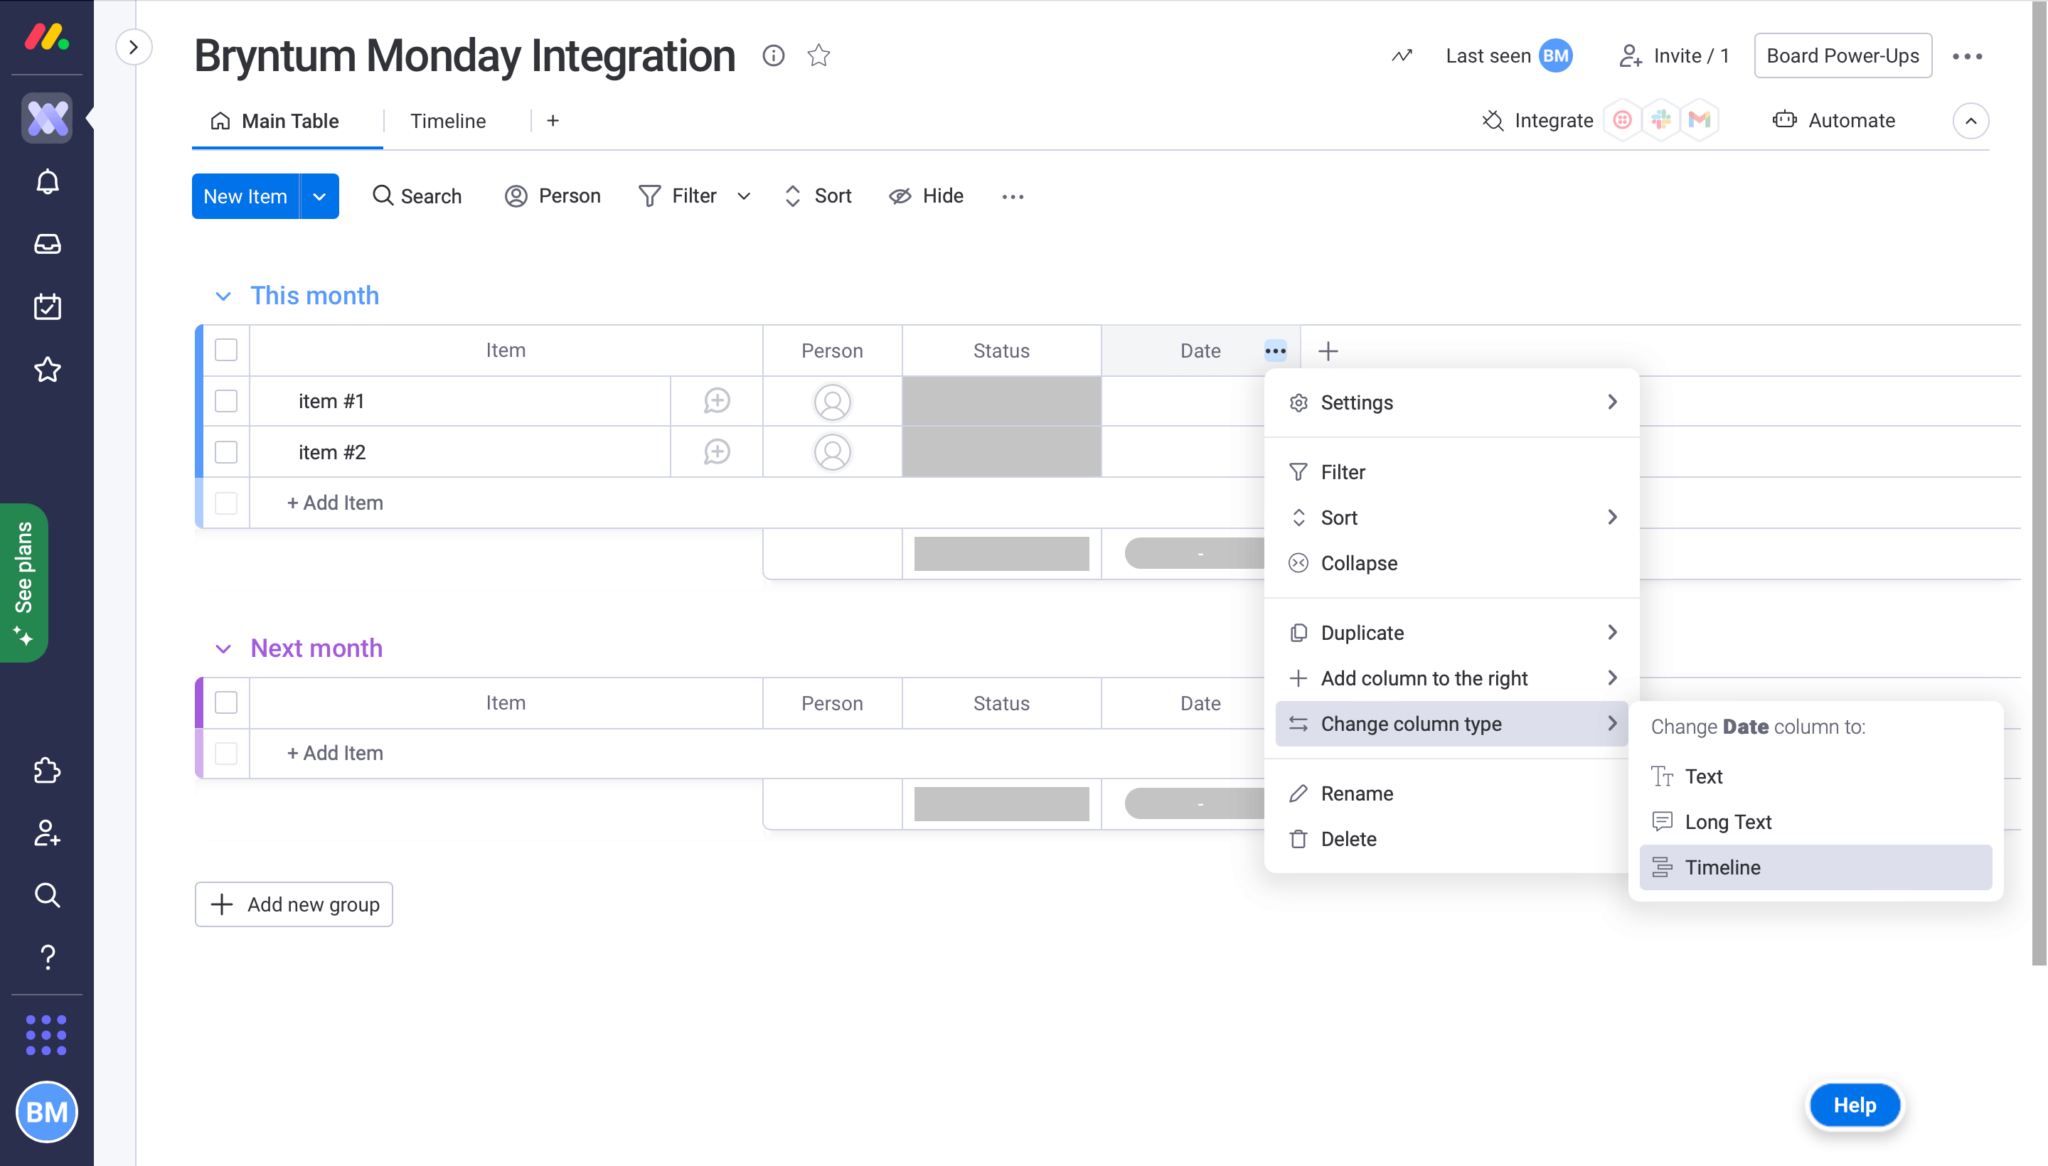This screenshot has height=1166, width=2048.
Task: Change Date column to Timeline
Action: point(1816,868)
